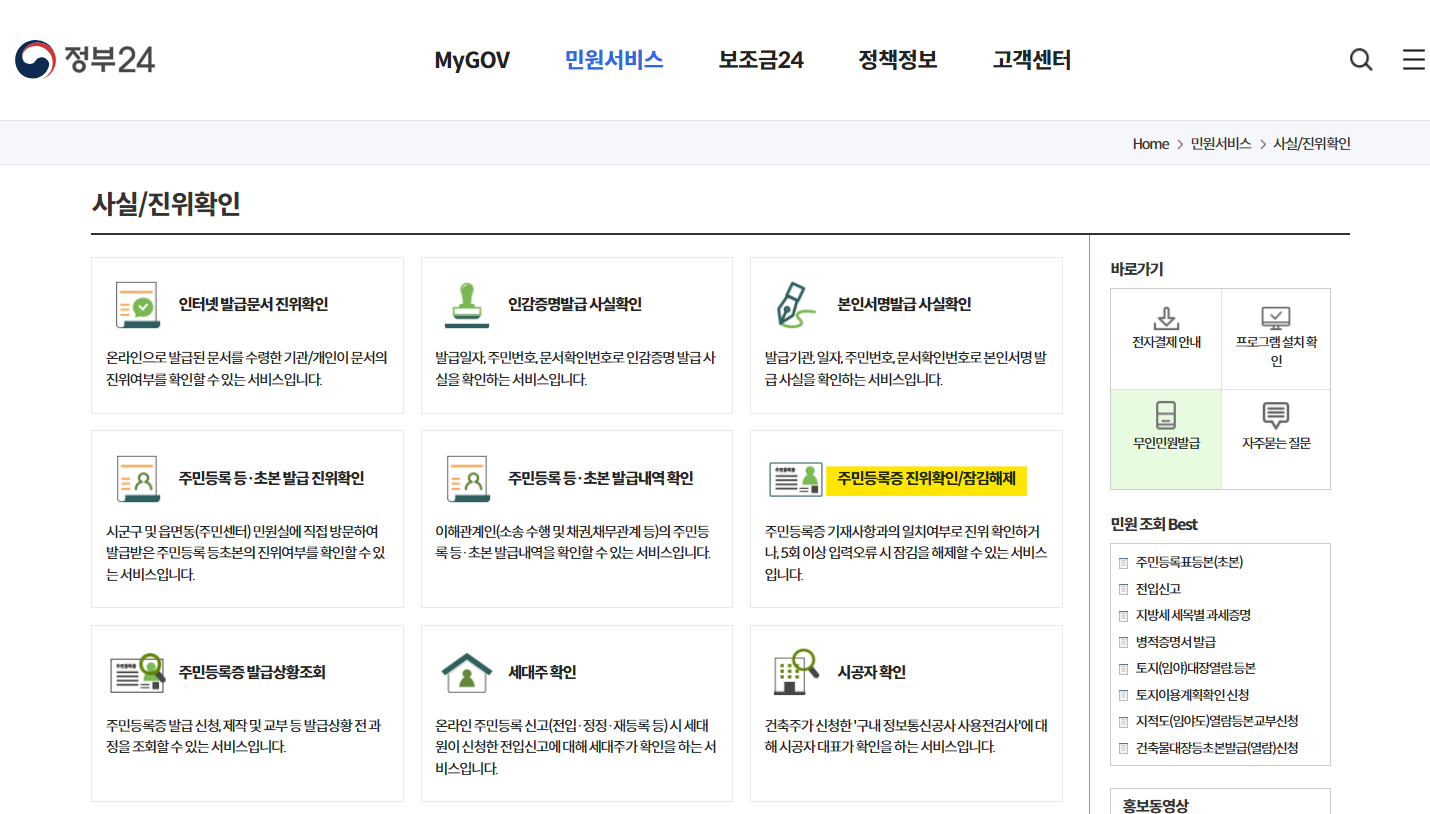The image size is (1430, 814).
Task: Click the 프로그램 설치 확인 shortcut label
Action: tap(1276, 351)
